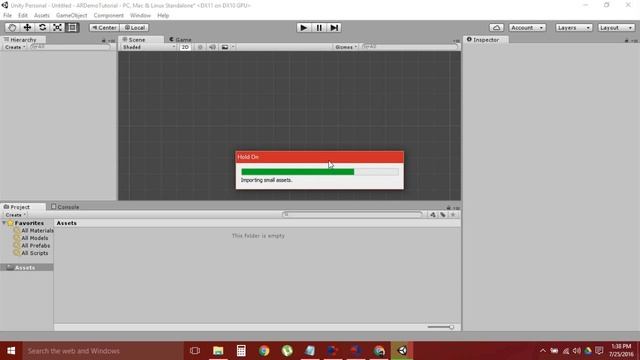Open the File menu

[7, 16]
